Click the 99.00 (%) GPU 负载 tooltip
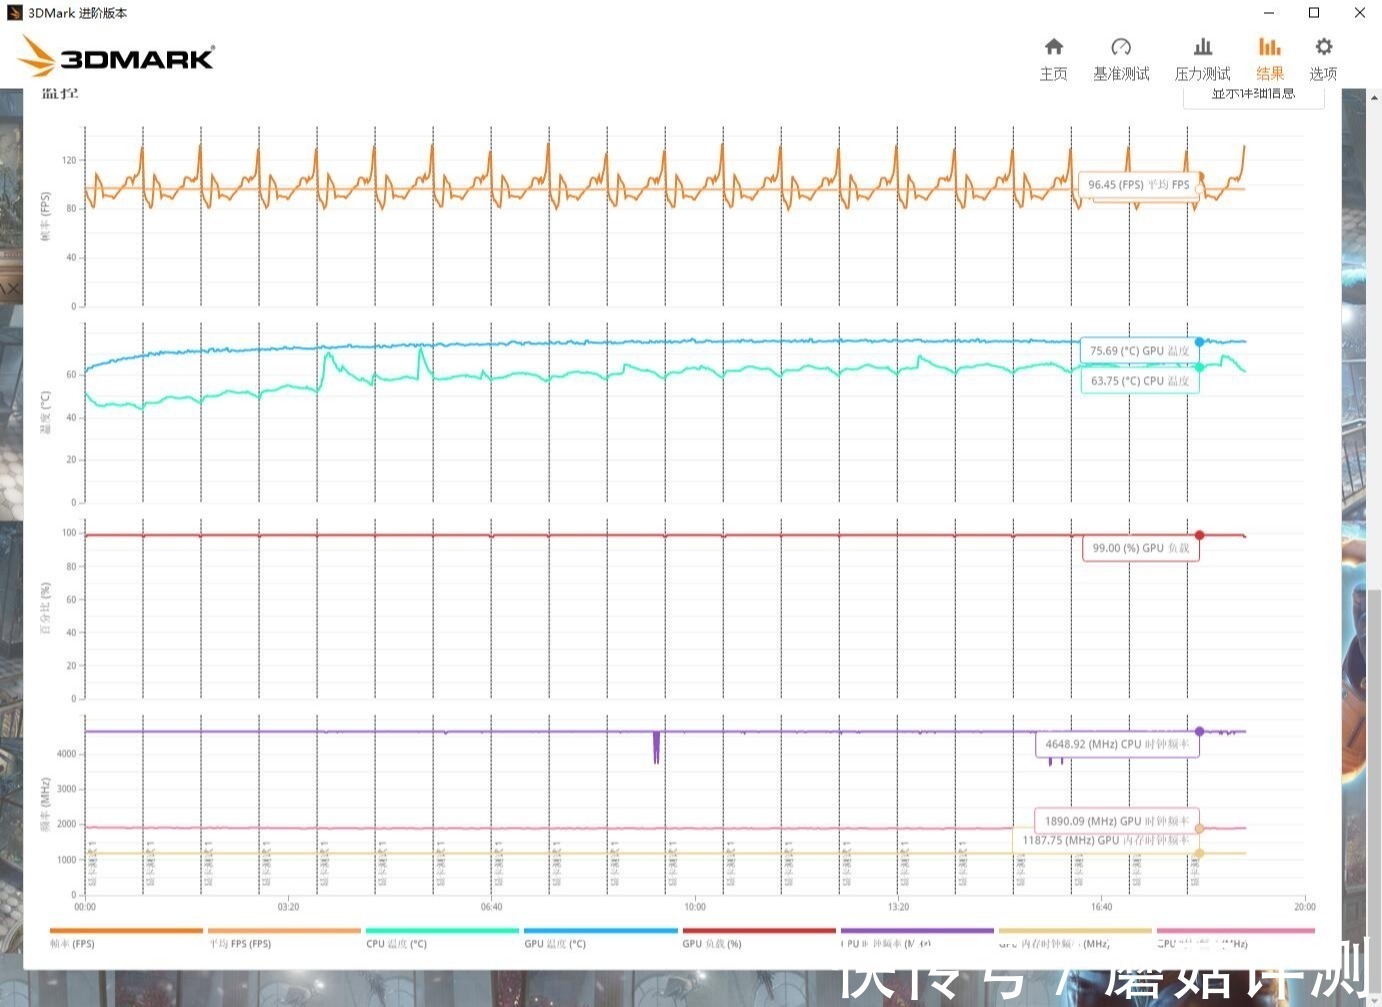The width and height of the screenshot is (1382, 1007). point(1140,548)
